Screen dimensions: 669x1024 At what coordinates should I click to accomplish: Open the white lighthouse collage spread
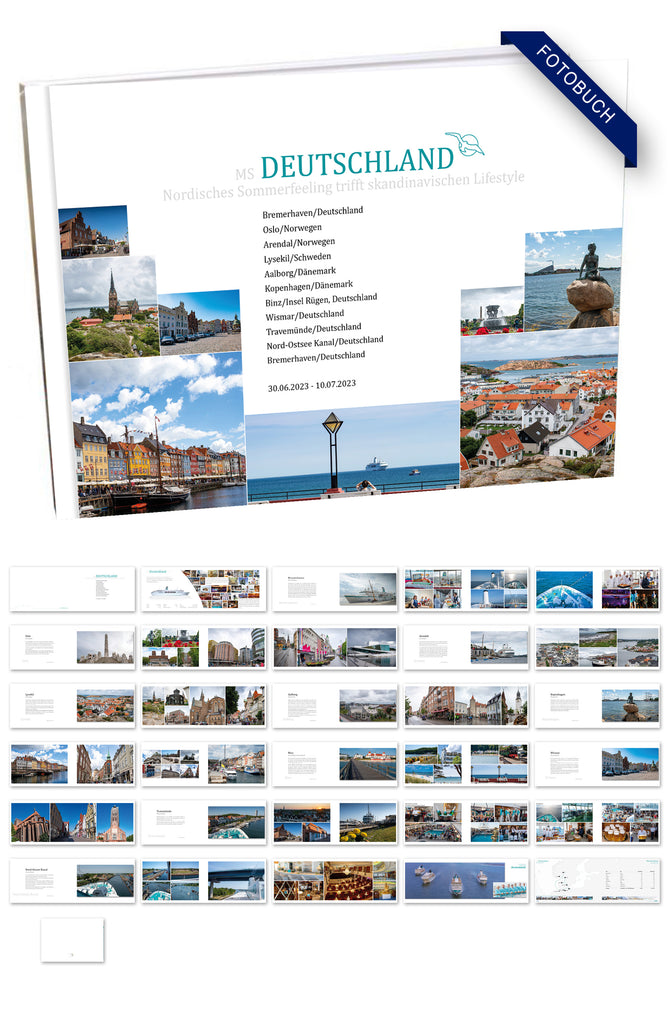pyautogui.click(x=466, y=589)
